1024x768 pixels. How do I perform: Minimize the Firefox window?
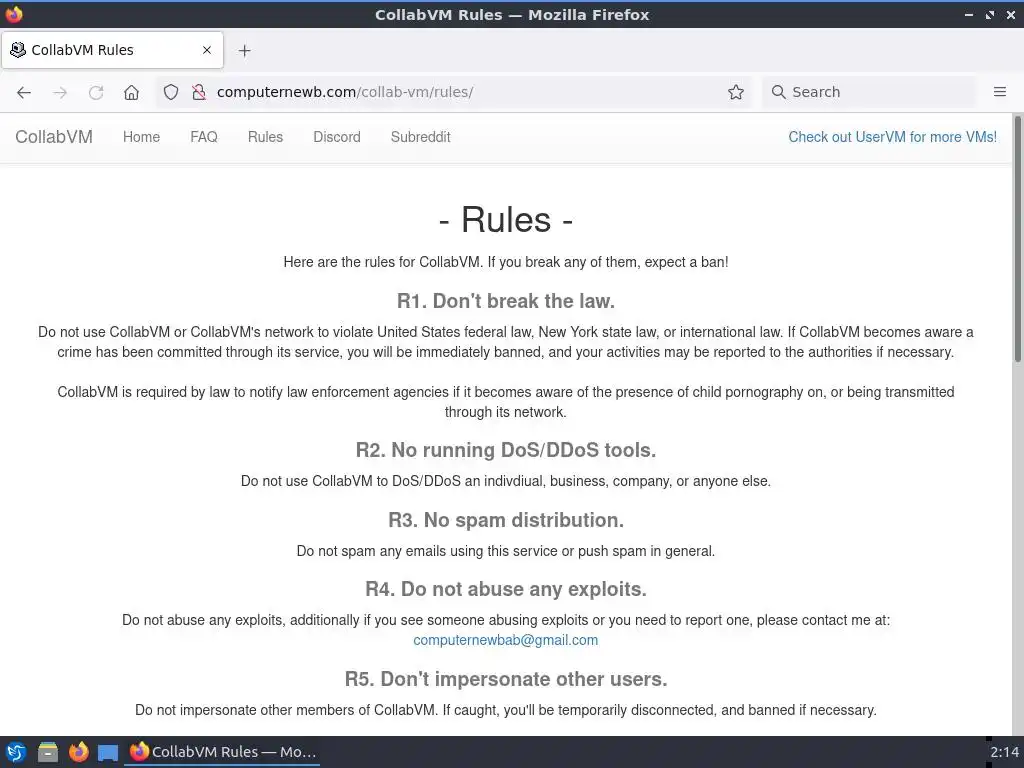point(969,14)
